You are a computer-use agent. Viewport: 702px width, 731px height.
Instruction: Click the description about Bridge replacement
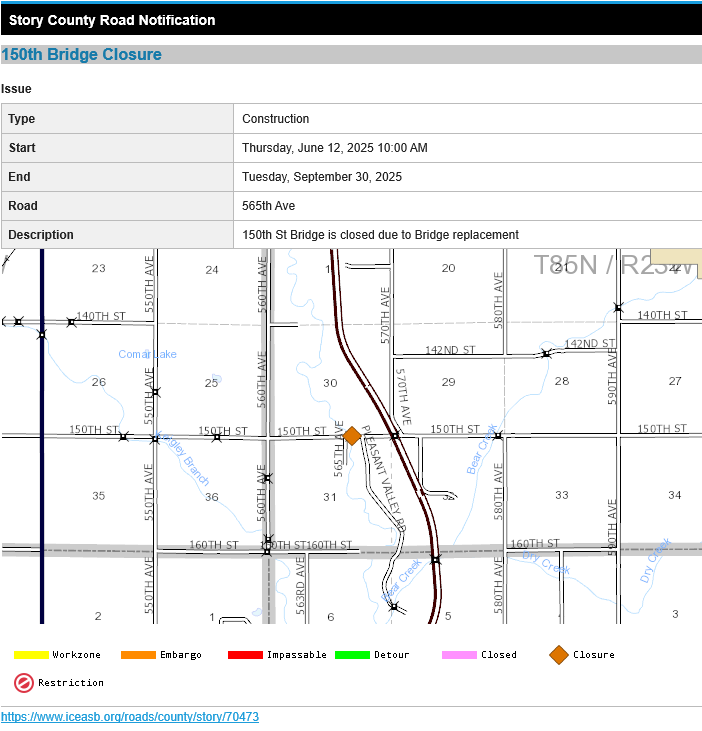[x=380, y=234]
